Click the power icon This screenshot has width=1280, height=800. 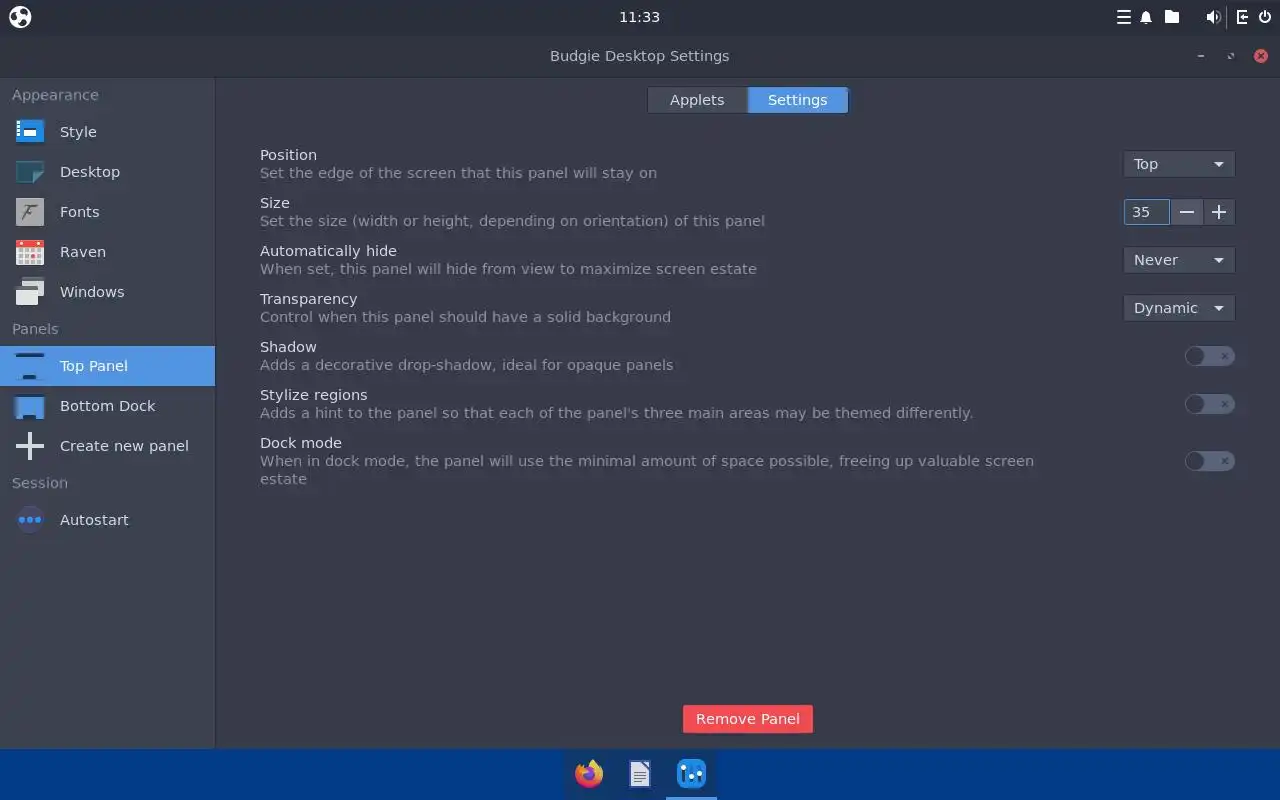(x=1265, y=17)
